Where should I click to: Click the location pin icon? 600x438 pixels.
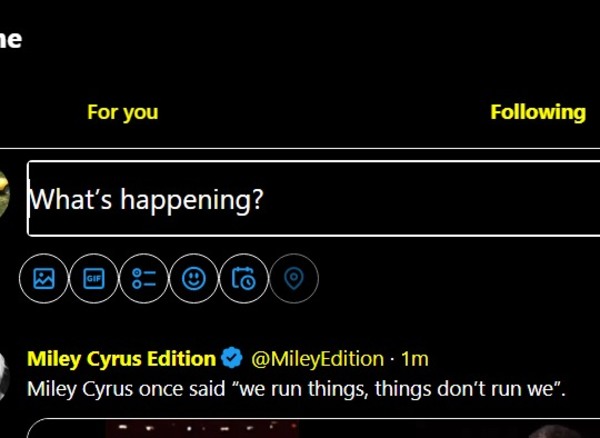tap(293, 279)
